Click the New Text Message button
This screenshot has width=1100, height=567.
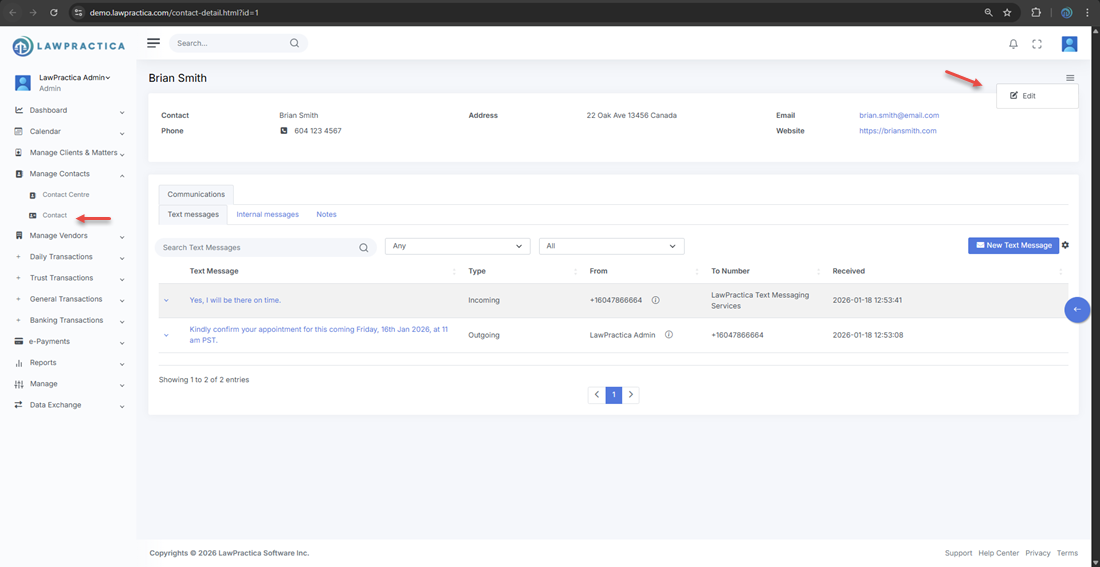tap(1013, 245)
